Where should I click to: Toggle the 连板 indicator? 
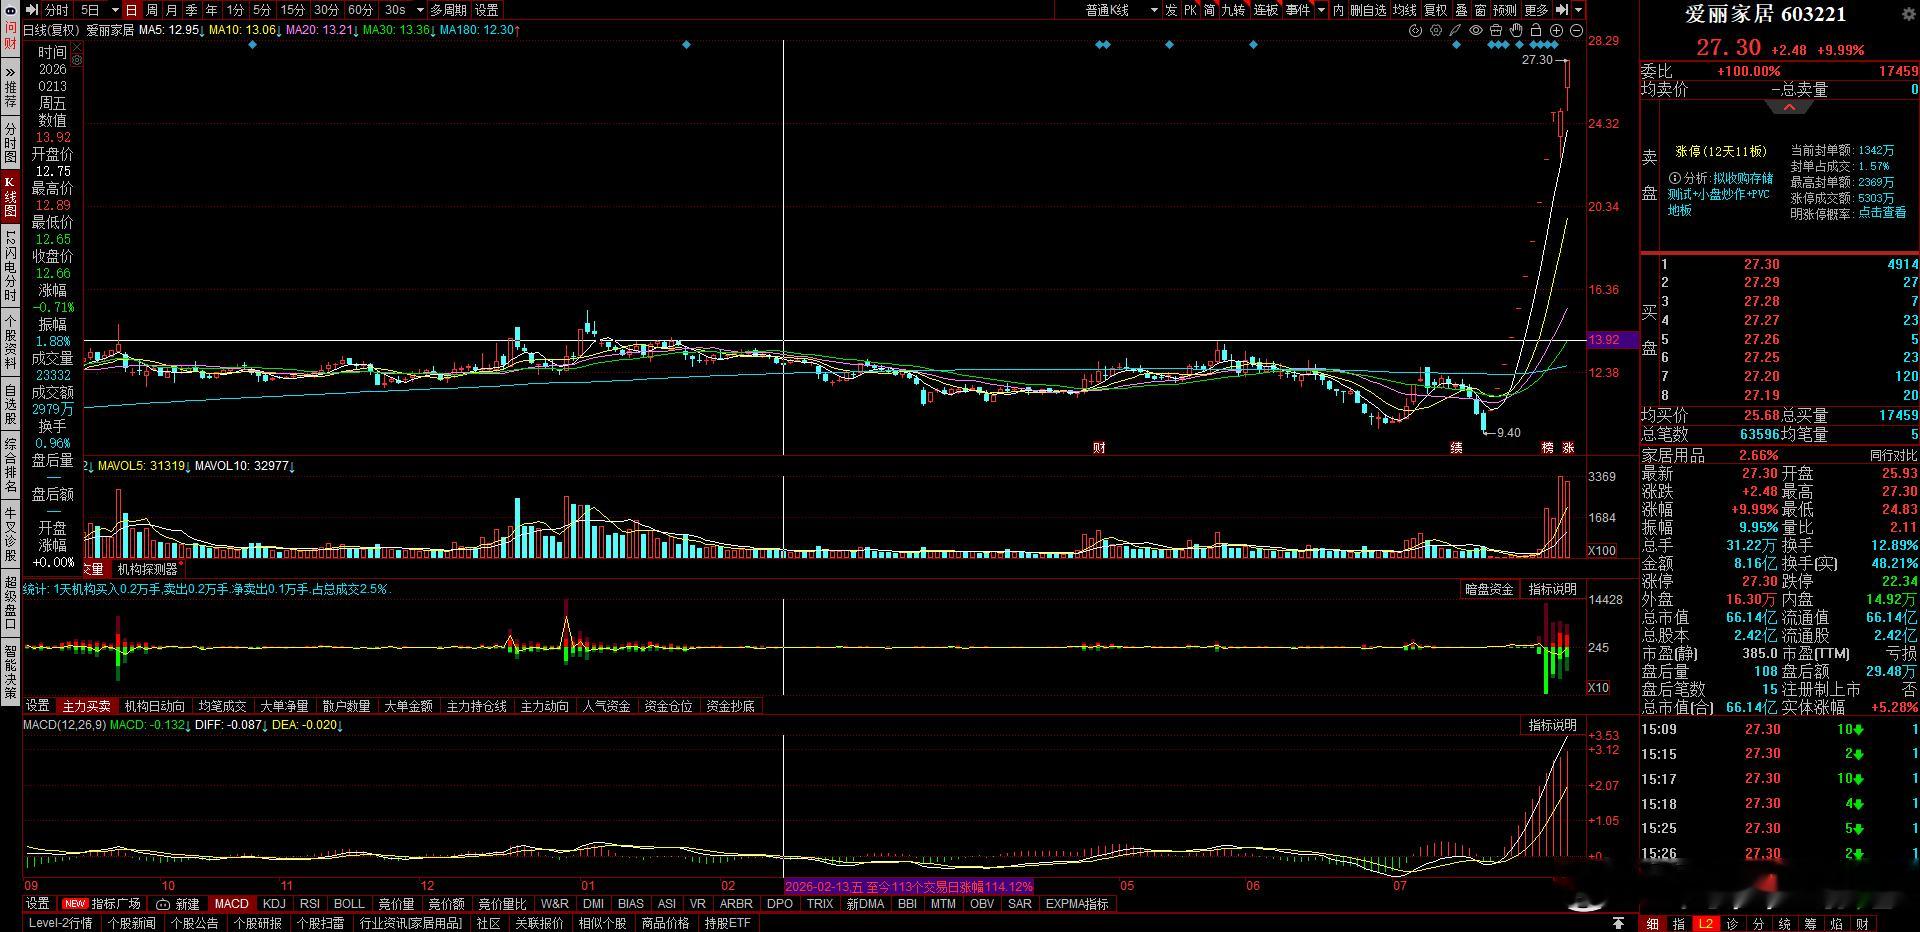point(1266,10)
